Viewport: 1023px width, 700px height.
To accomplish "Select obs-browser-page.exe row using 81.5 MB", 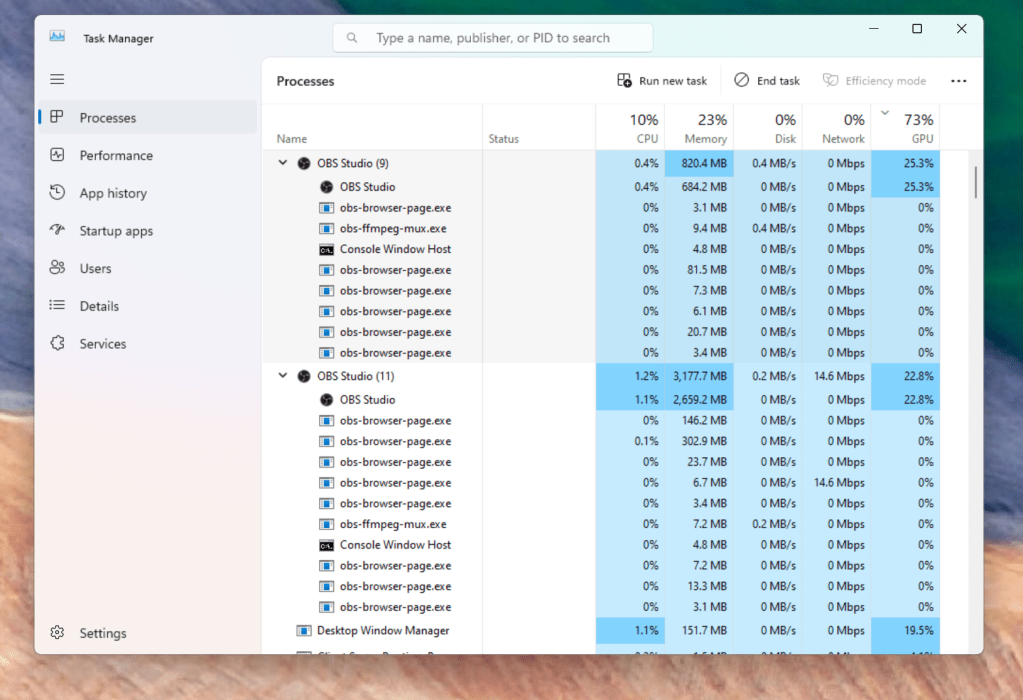I will [x=601, y=269].
